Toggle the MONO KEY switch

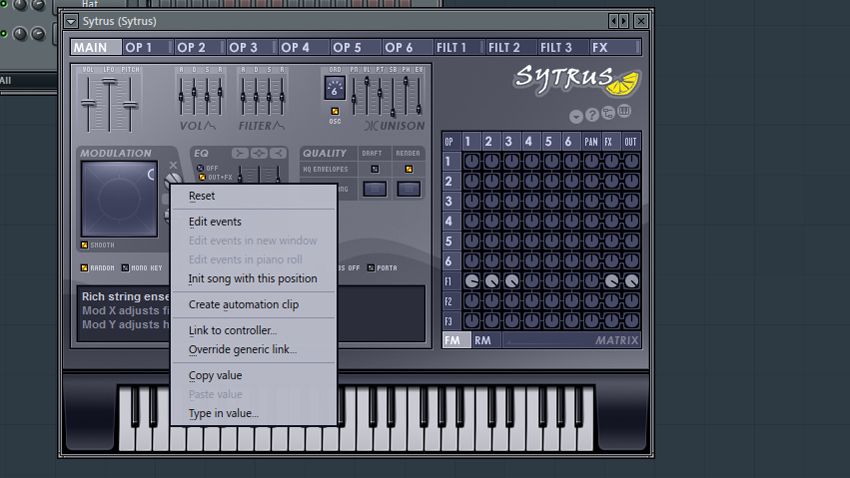(x=125, y=268)
